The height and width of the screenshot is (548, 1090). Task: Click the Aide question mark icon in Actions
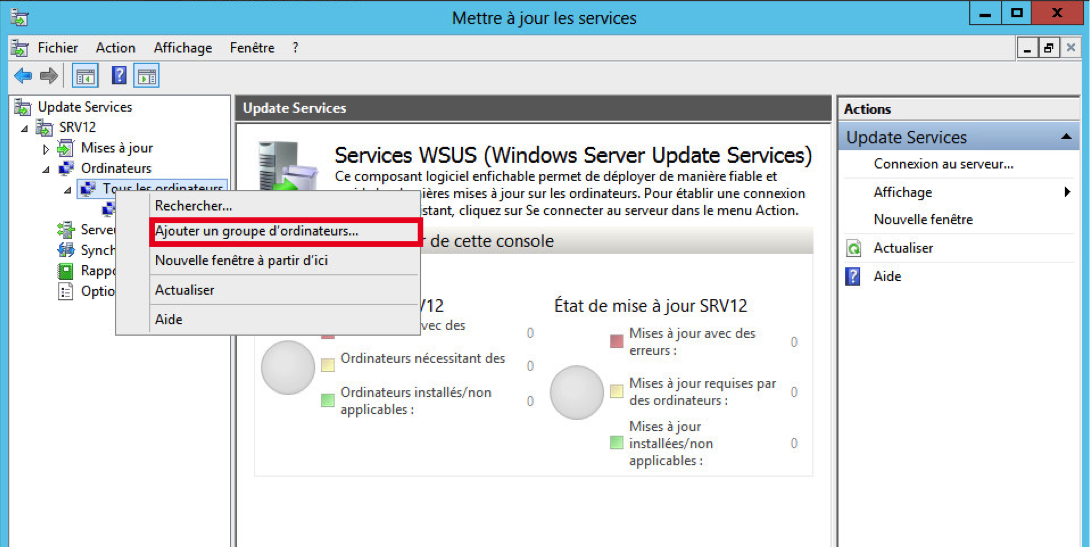853,277
